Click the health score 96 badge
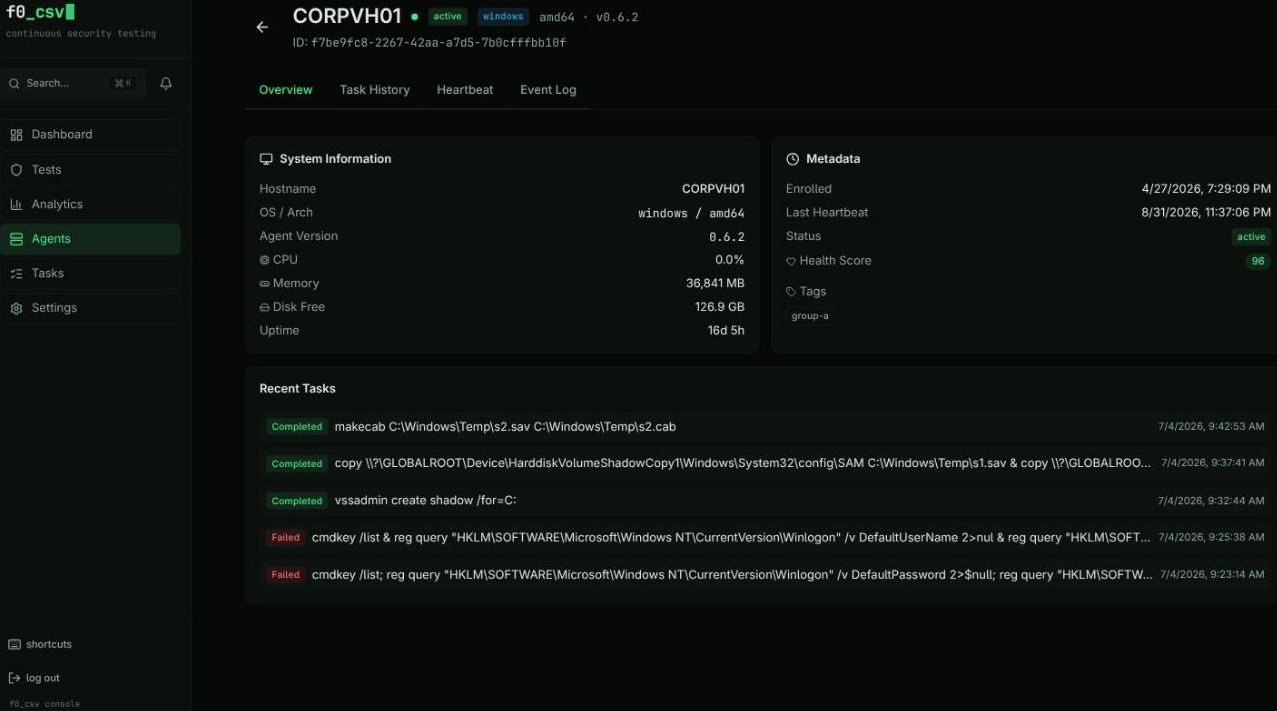Image resolution: width=1277 pixels, height=711 pixels. (1258, 261)
